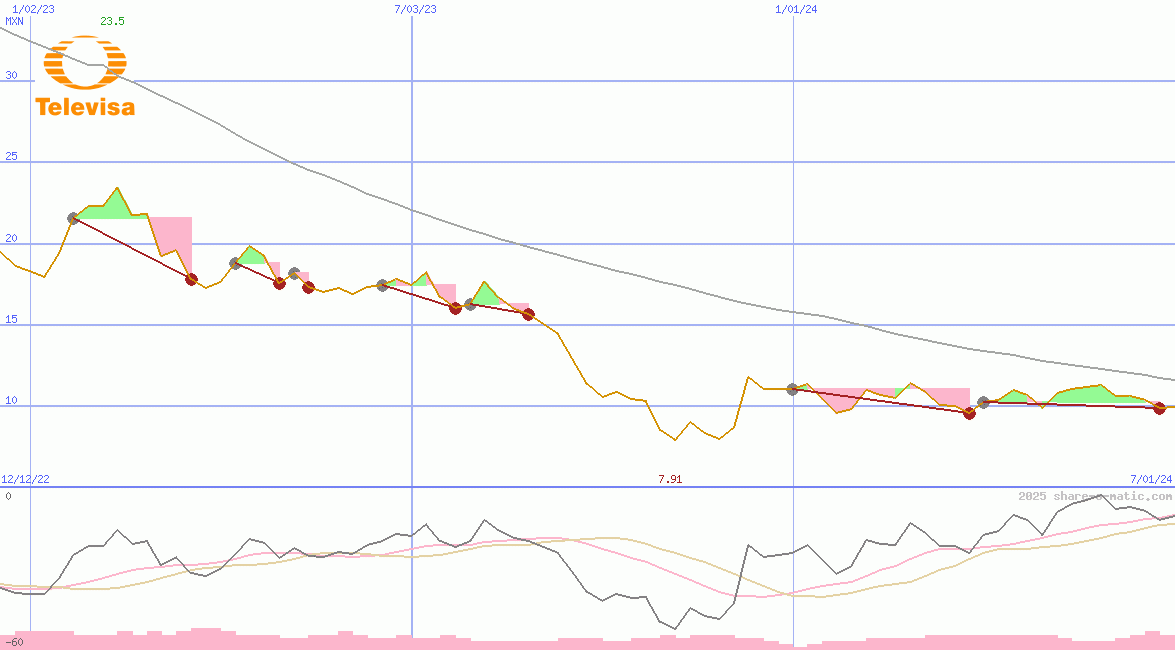Click the last red marker near 7/01/24

coord(1159,408)
